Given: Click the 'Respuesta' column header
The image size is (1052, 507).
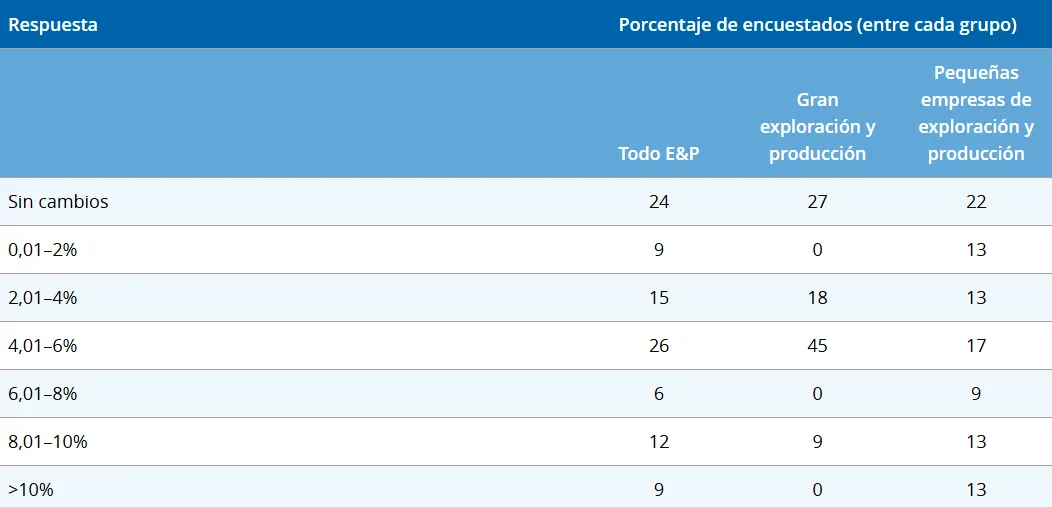Looking at the screenshot, I should (x=53, y=25).
